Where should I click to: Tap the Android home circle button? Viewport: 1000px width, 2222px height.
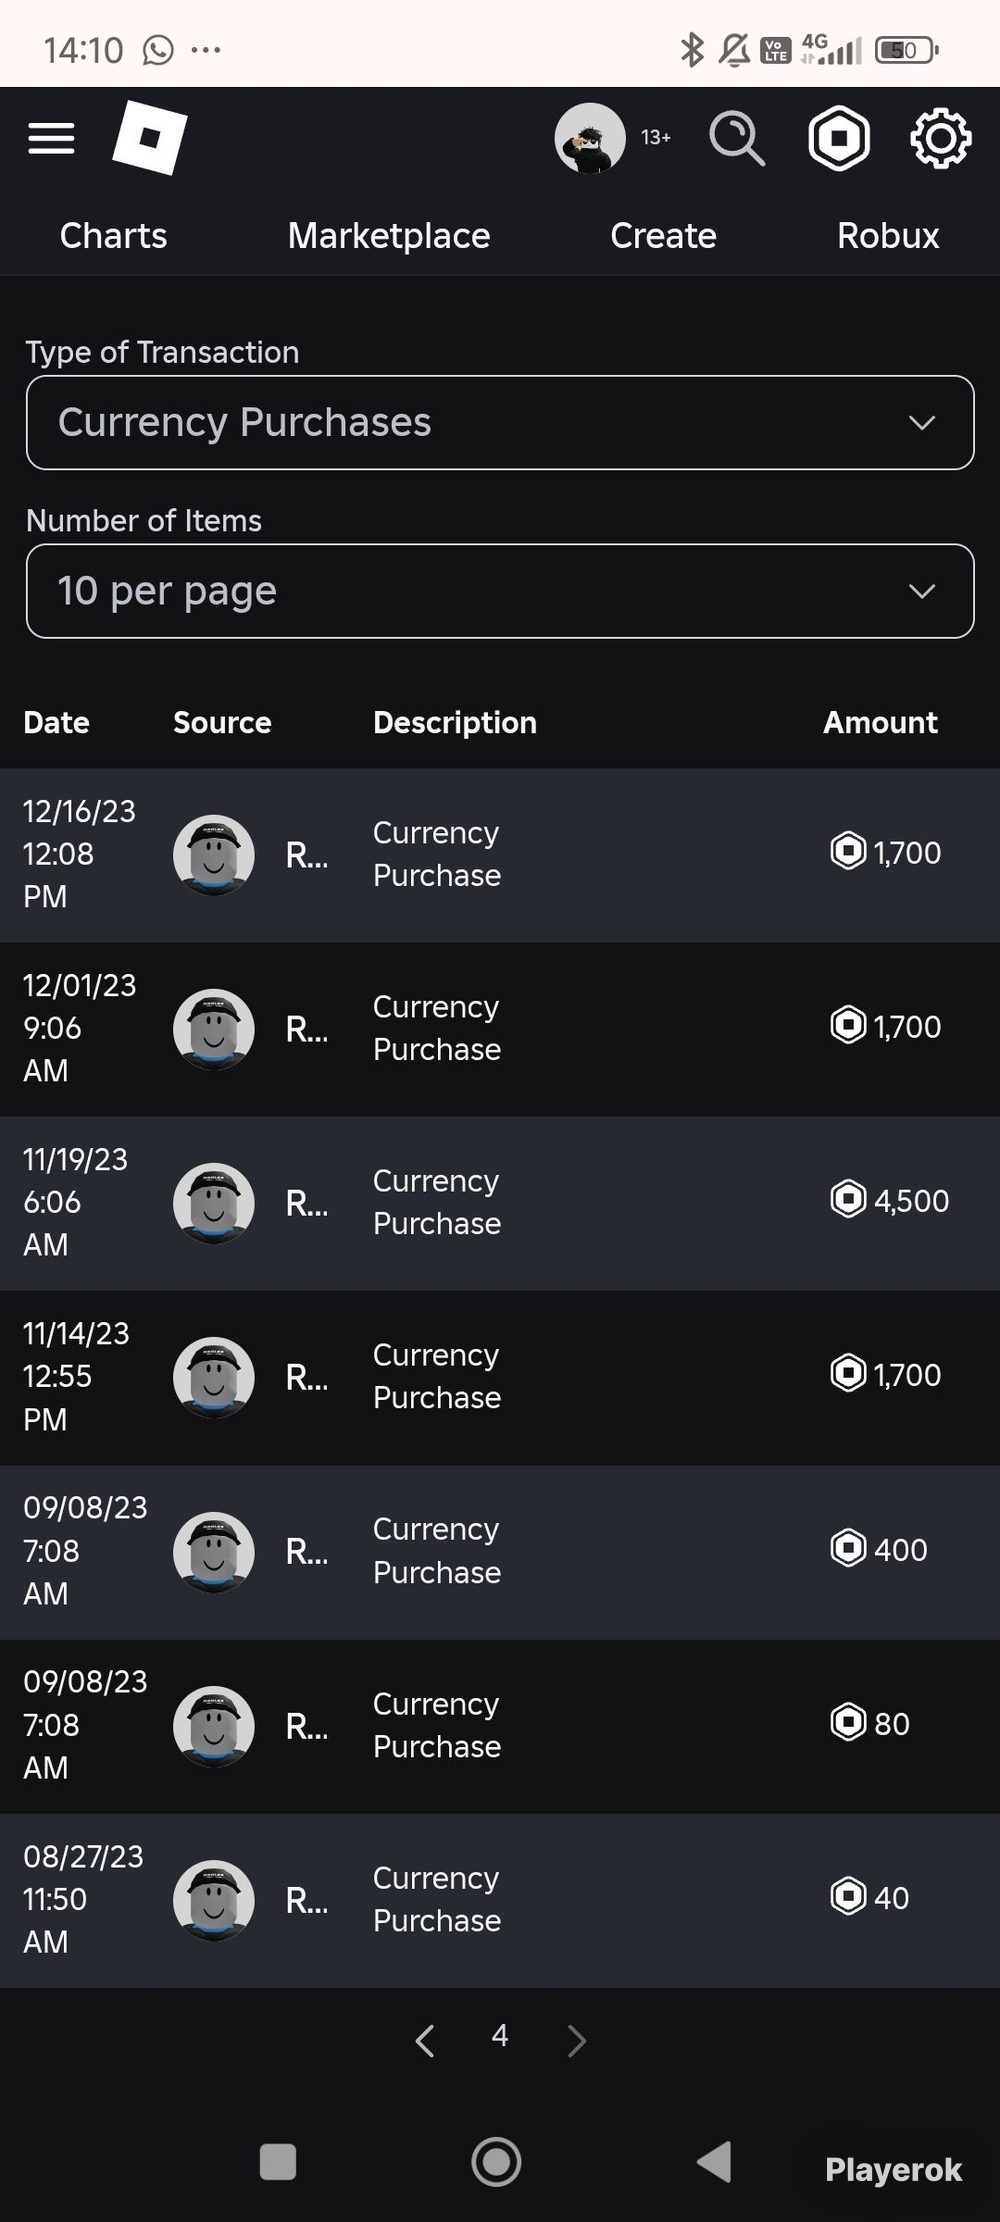496,2161
